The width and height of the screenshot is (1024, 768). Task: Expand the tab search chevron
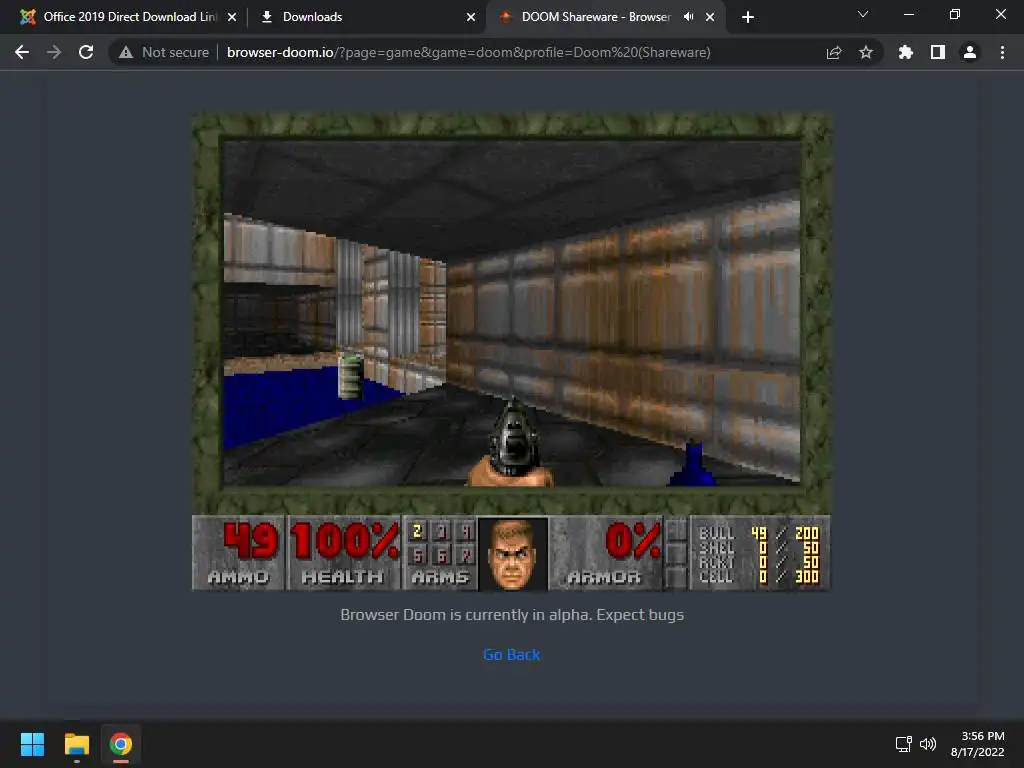click(863, 14)
